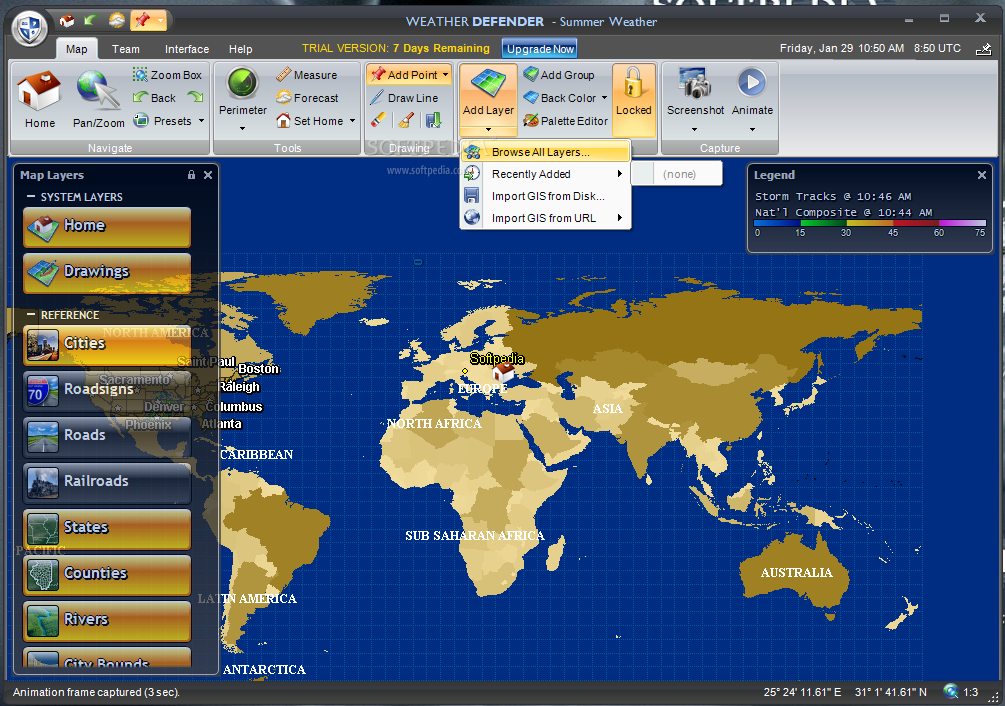Switch to the Interface ribbon tab
Viewport: 1005px width, 706px height.
(x=187, y=49)
